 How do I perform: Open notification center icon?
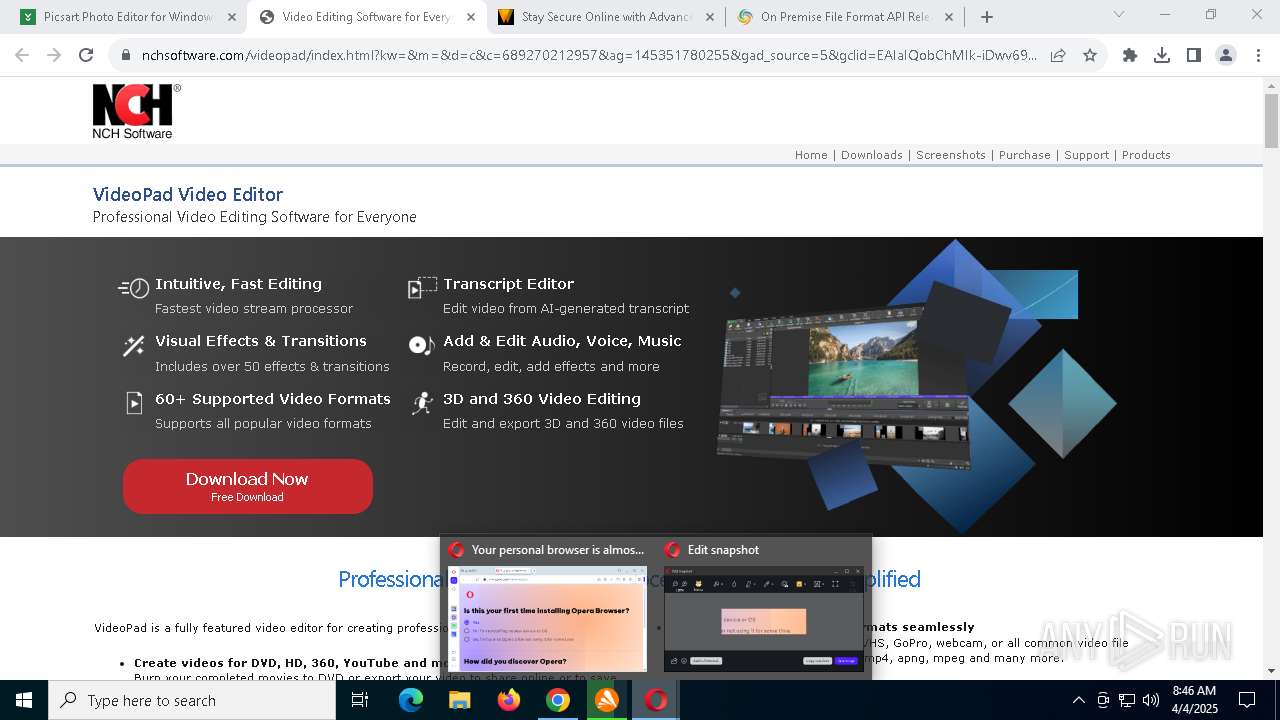(1247, 700)
